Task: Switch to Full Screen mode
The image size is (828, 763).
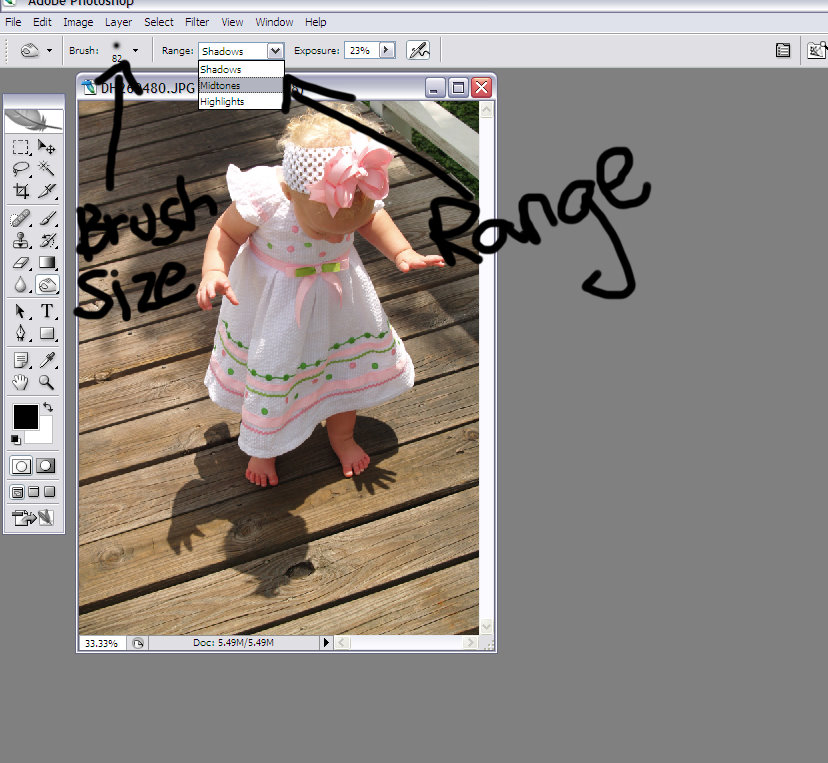Action: [x=49, y=492]
